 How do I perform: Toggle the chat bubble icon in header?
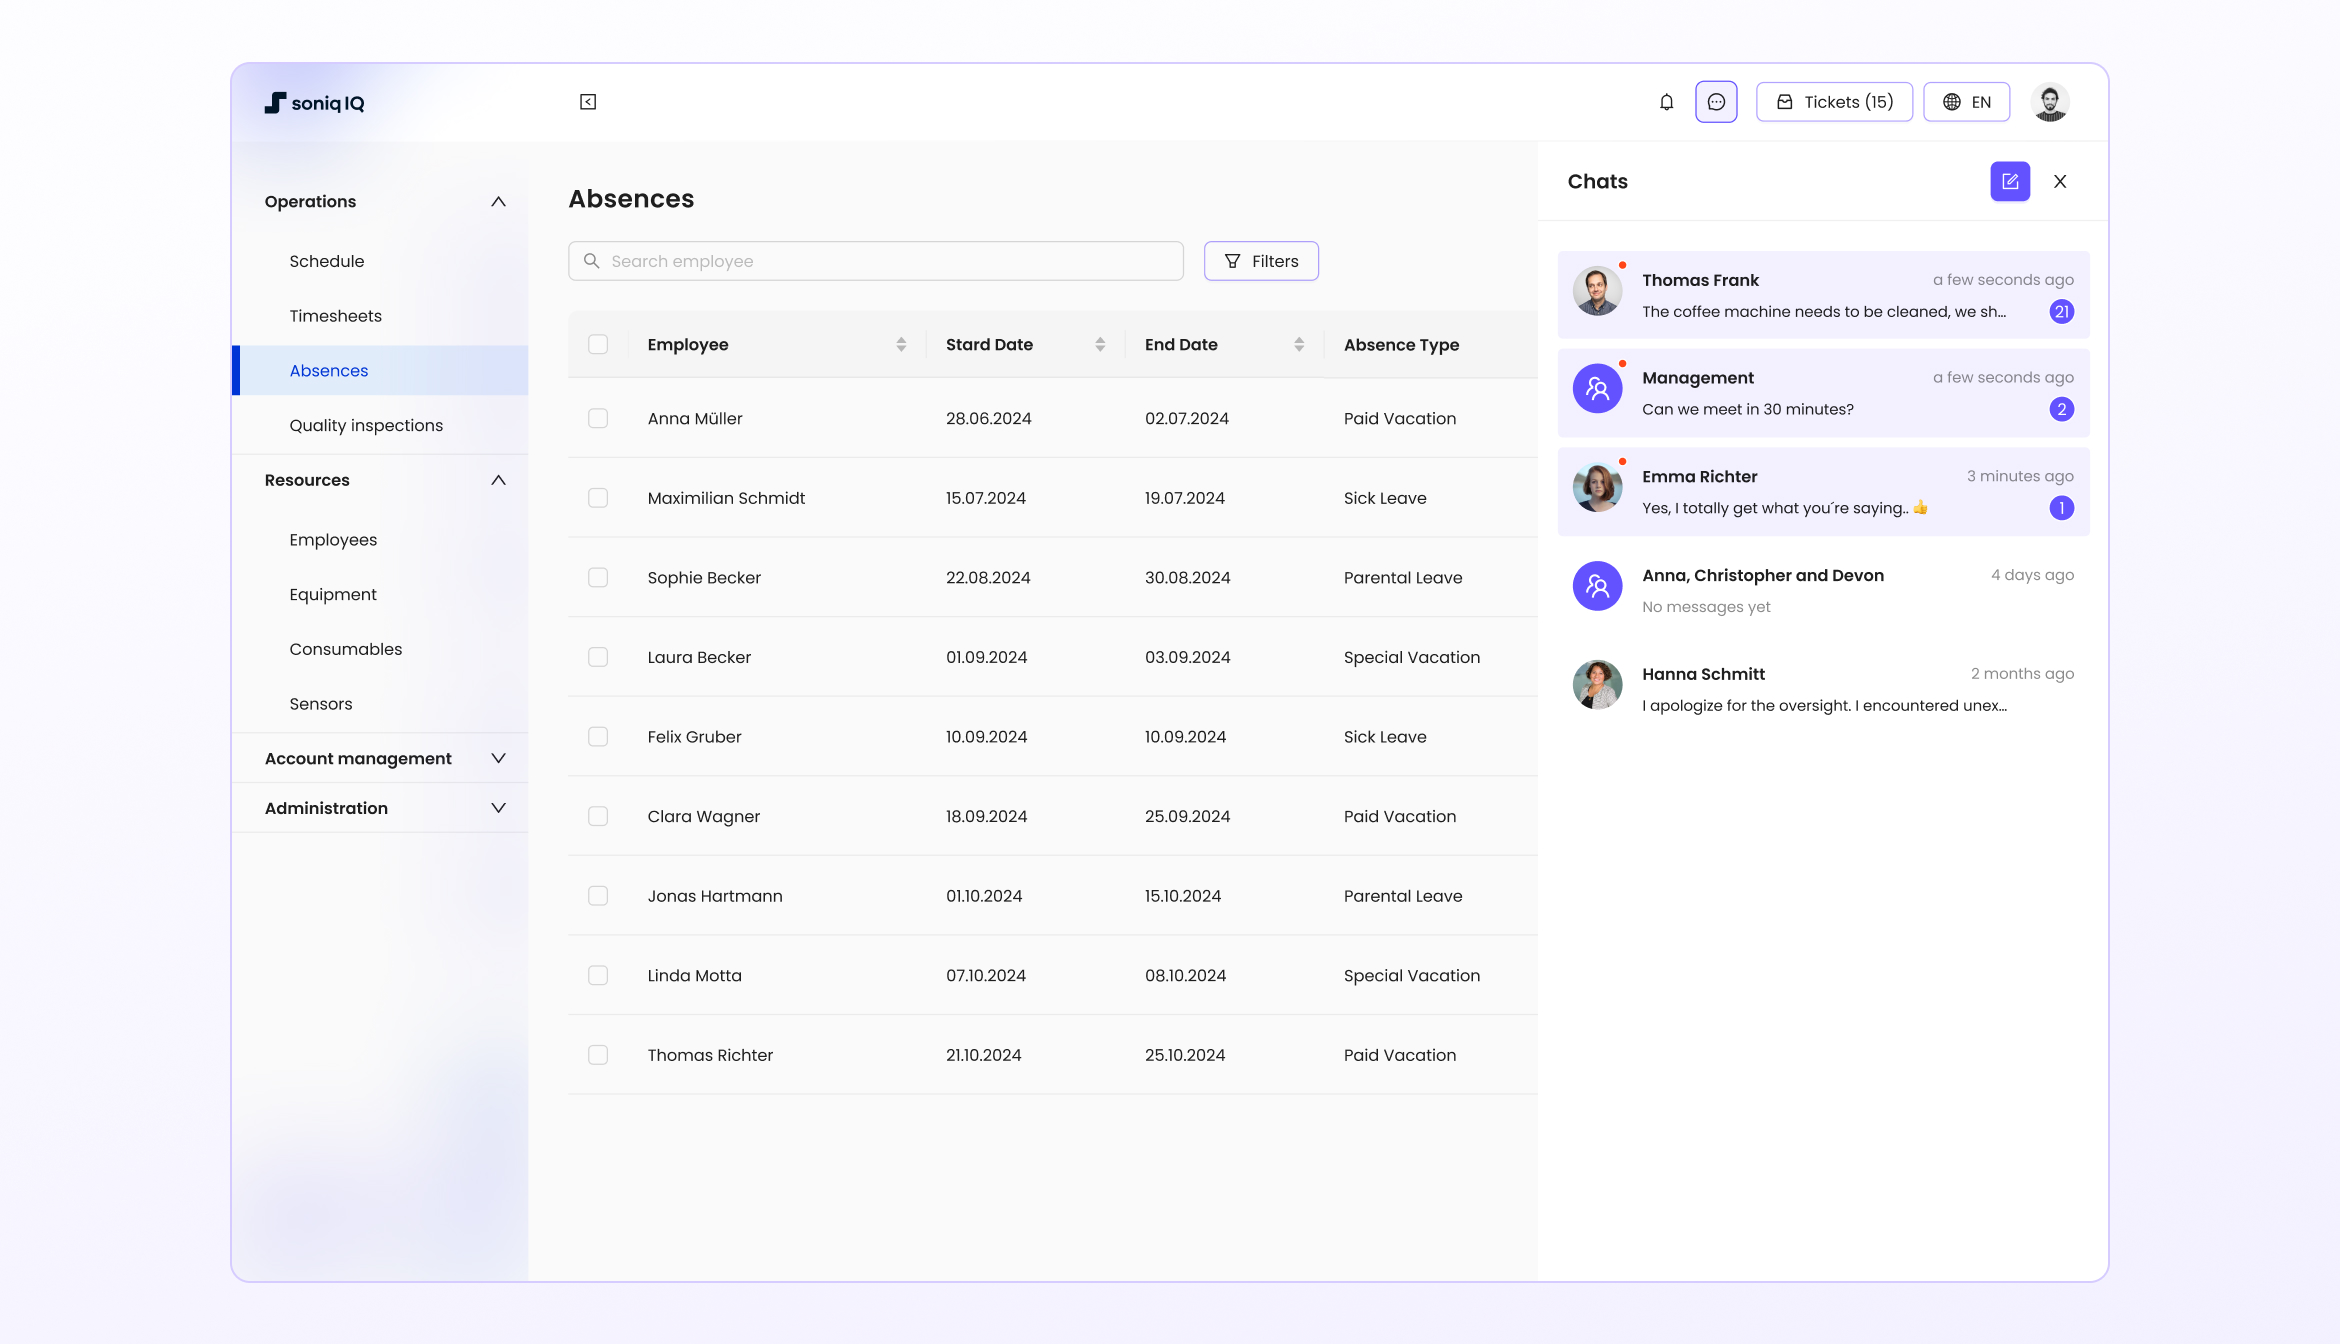[1716, 102]
